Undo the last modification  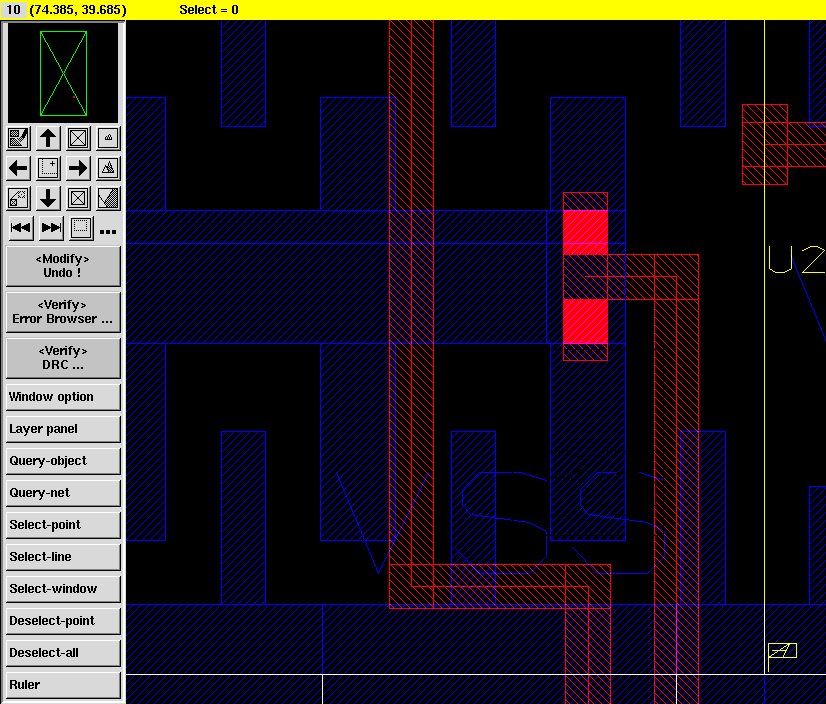tap(63, 266)
